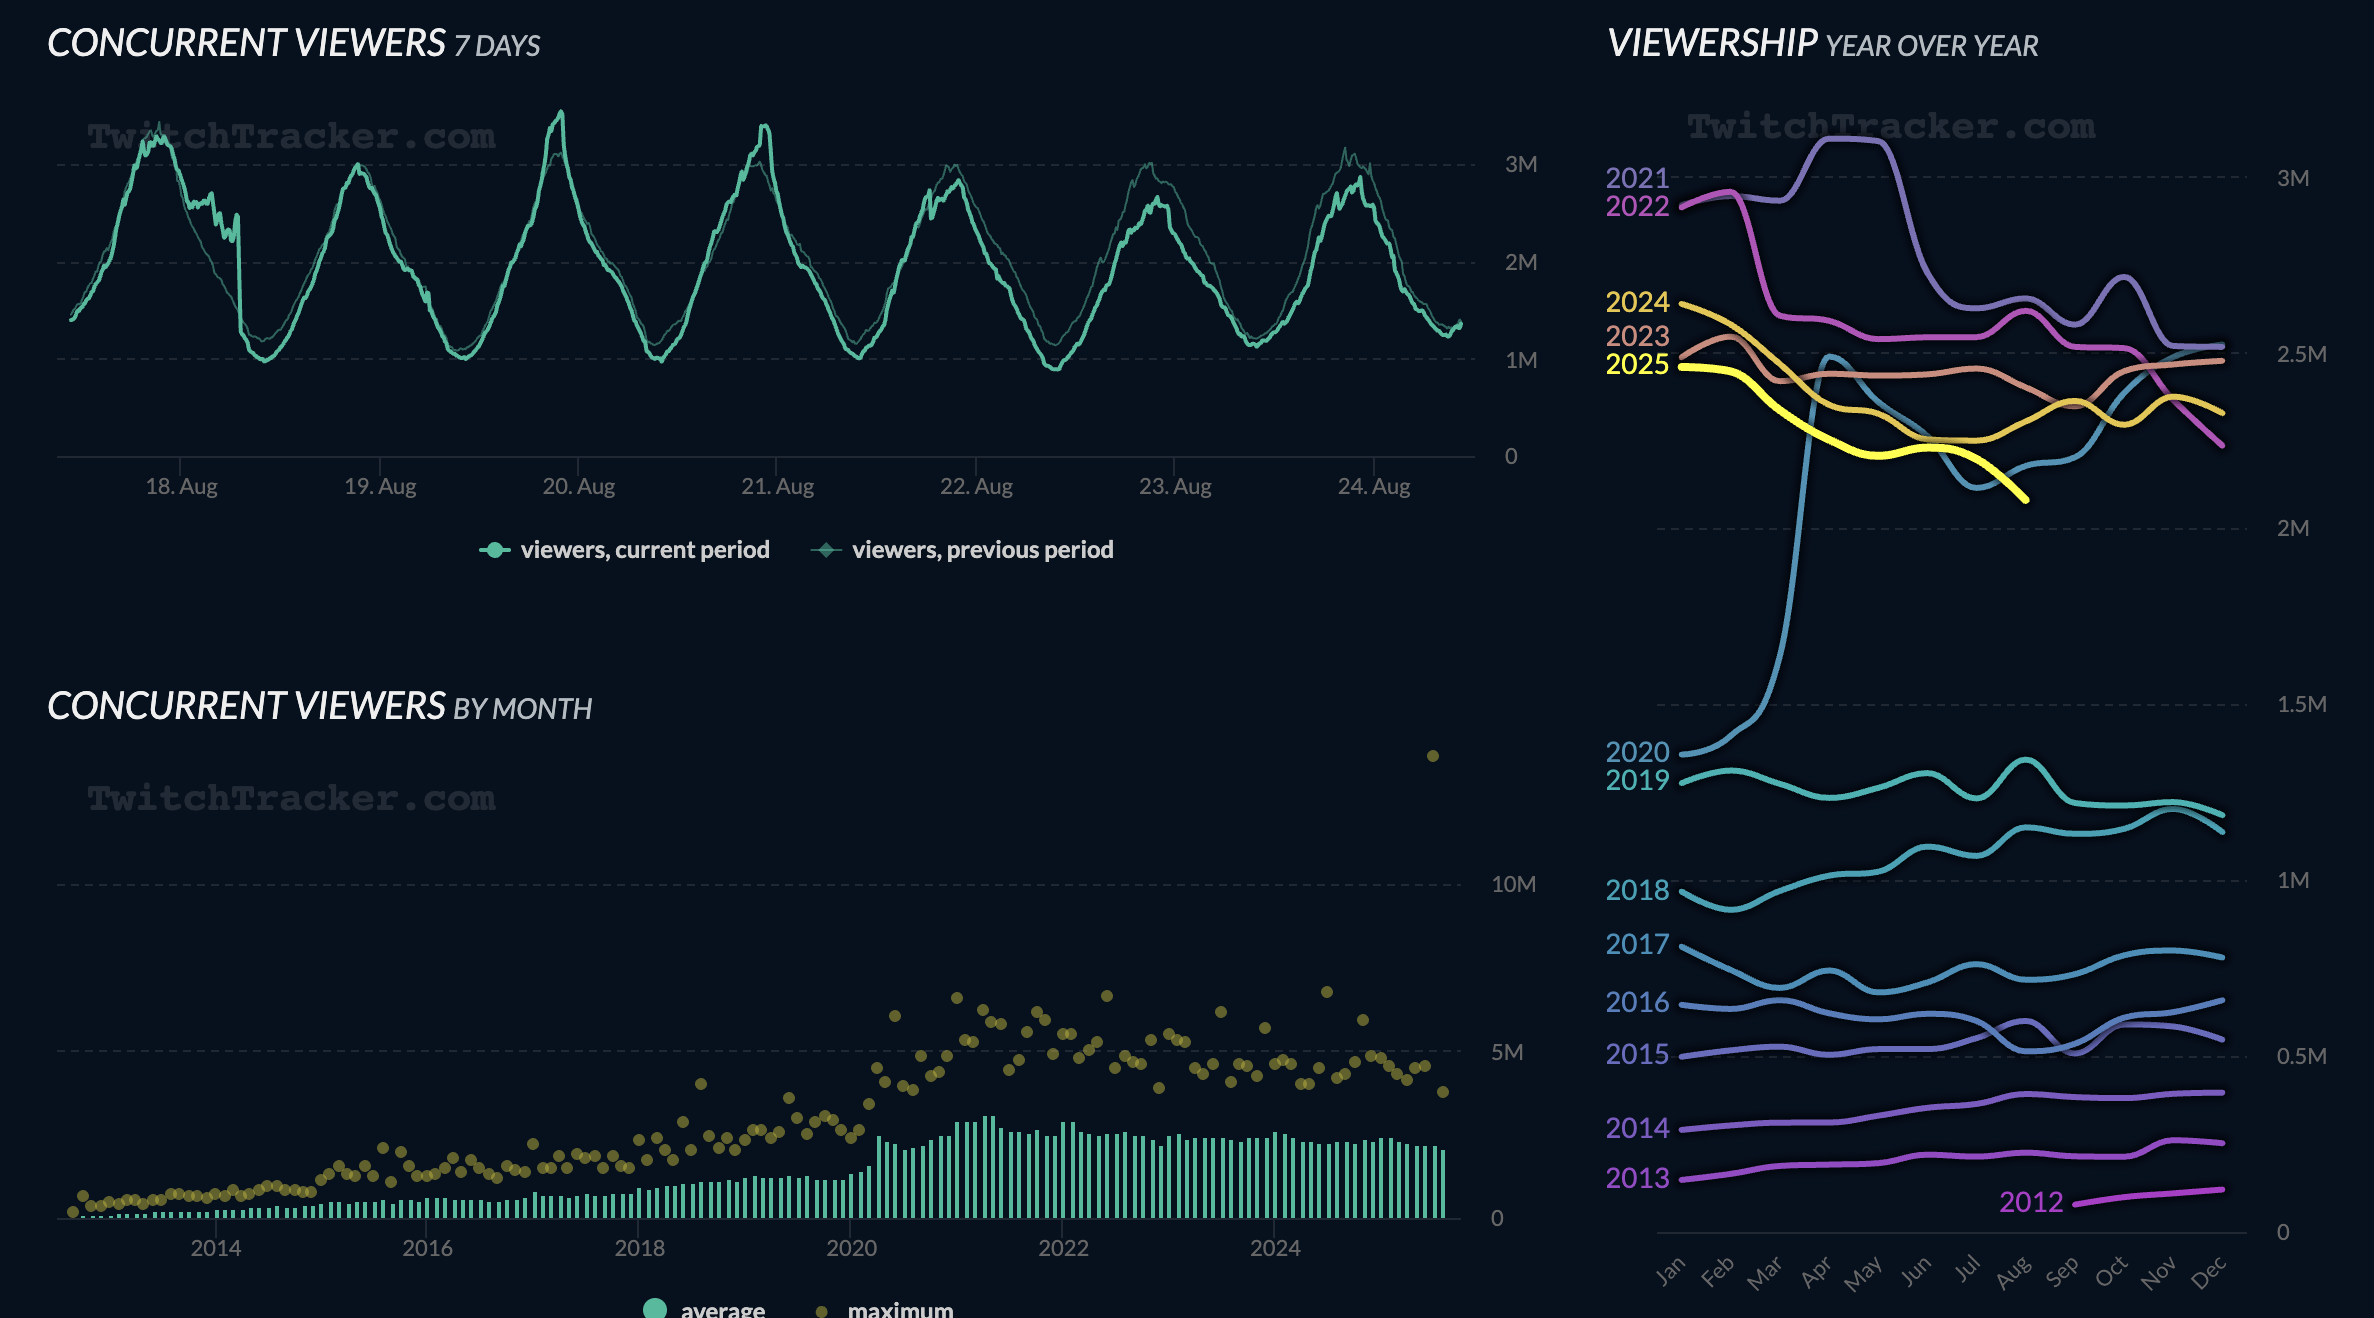The width and height of the screenshot is (2374, 1318).
Task: Click the highest outlier maximum data point
Action: point(1433,756)
